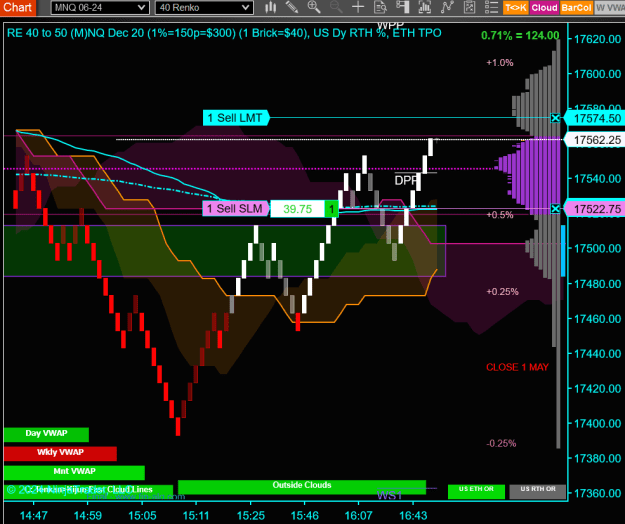Click the 17562.25 current price marker
625x524 pixels.
pos(595,140)
